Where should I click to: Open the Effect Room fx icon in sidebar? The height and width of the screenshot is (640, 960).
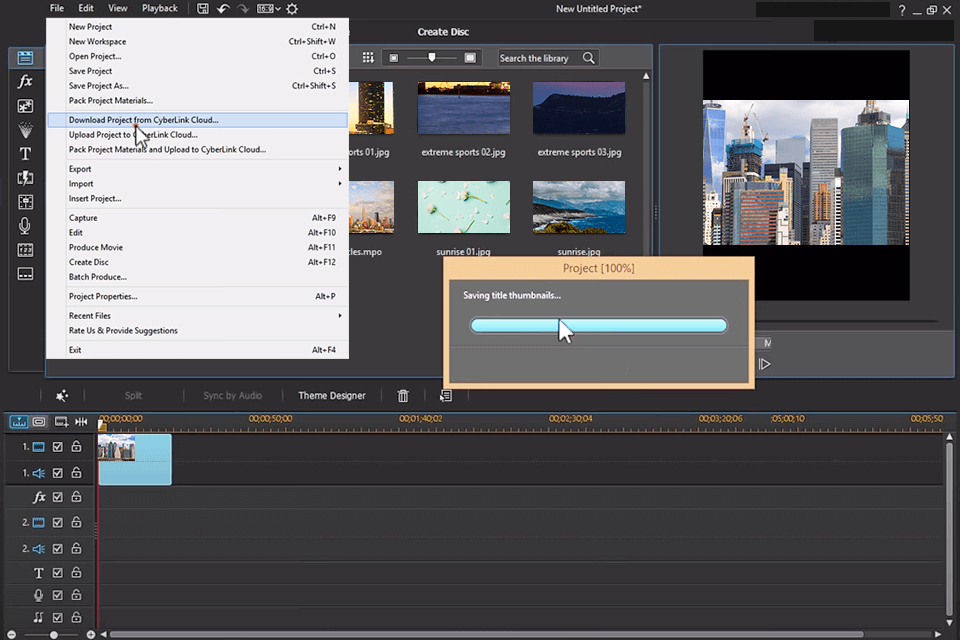tap(25, 81)
